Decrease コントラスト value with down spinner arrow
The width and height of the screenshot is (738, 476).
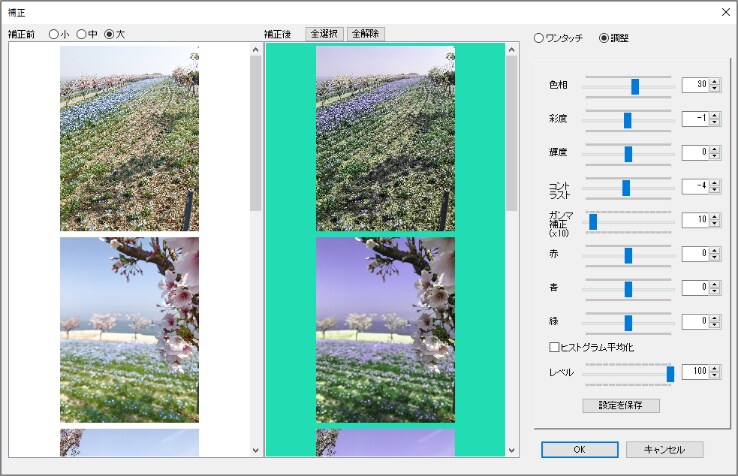coord(715,190)
